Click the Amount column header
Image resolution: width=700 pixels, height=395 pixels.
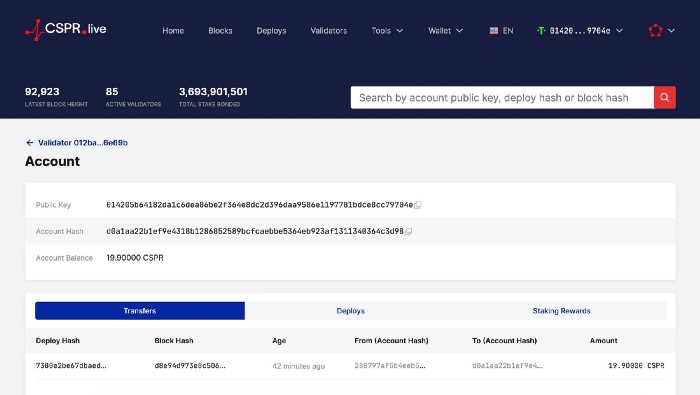[603, 341]
